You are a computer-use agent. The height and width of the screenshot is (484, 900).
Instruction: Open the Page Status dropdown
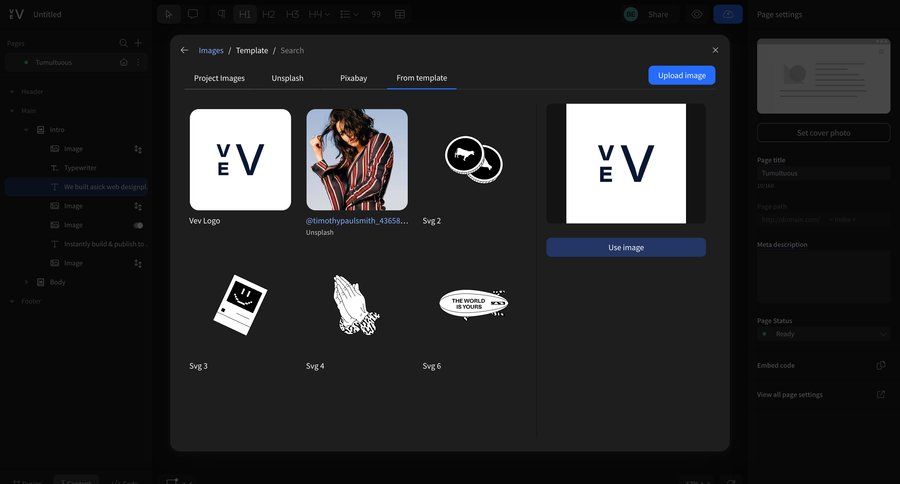(823, 334)
